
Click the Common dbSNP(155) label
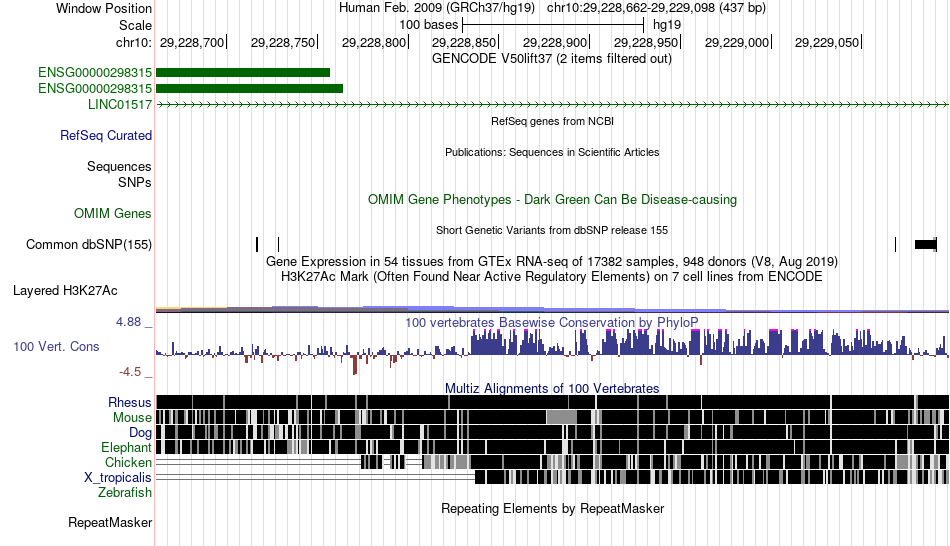point(89,244)
